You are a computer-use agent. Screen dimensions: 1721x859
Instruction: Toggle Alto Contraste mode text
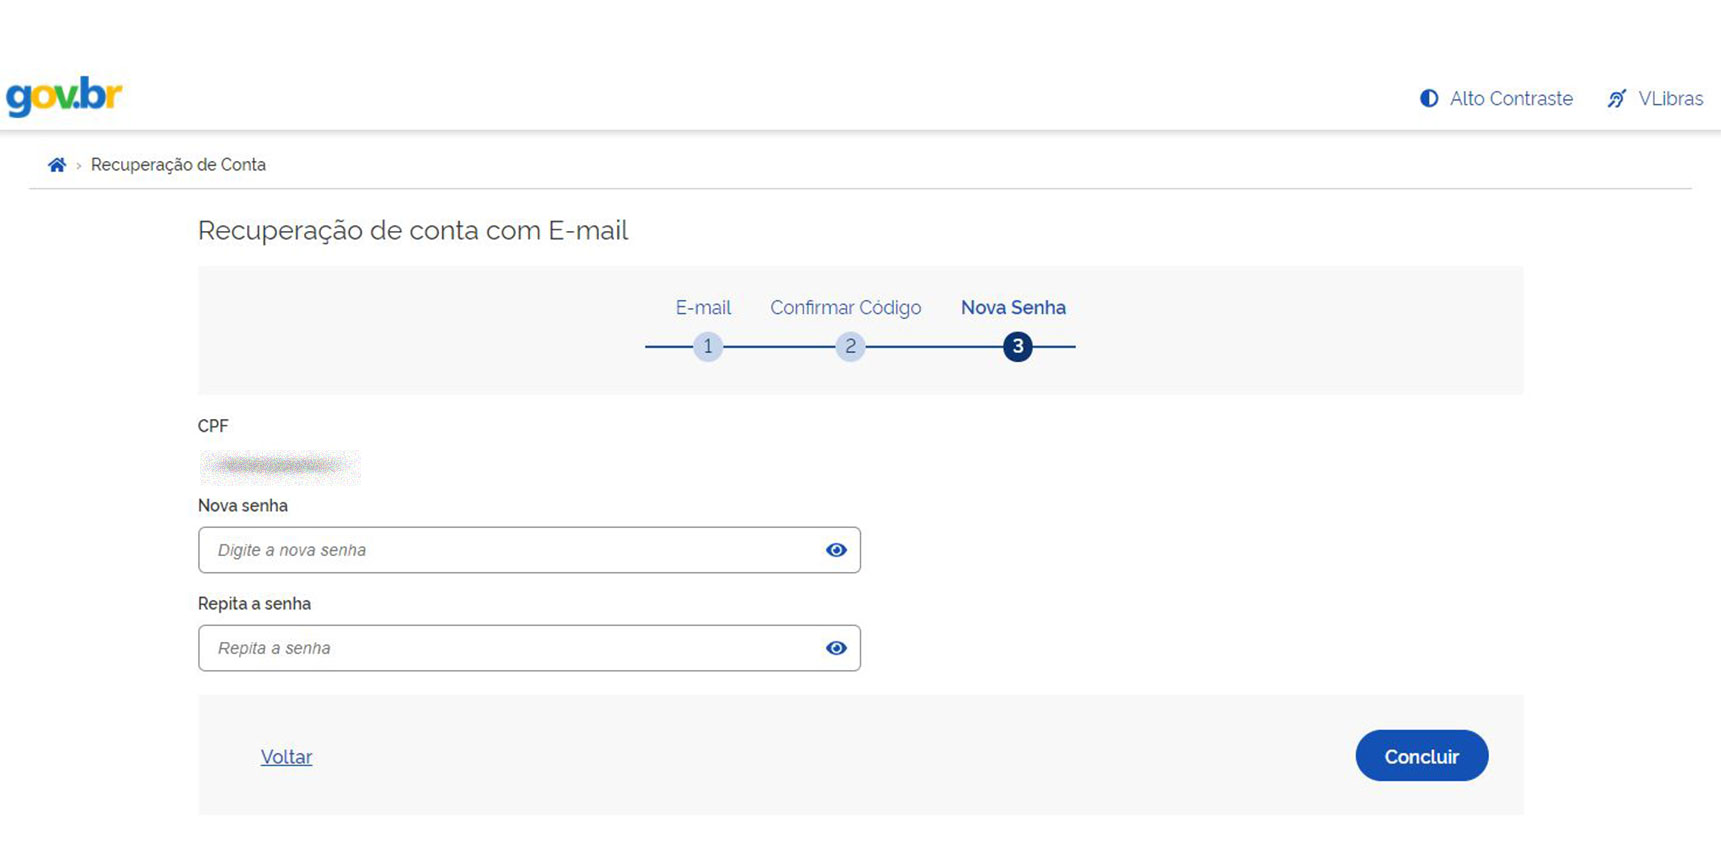(1510, 98)
